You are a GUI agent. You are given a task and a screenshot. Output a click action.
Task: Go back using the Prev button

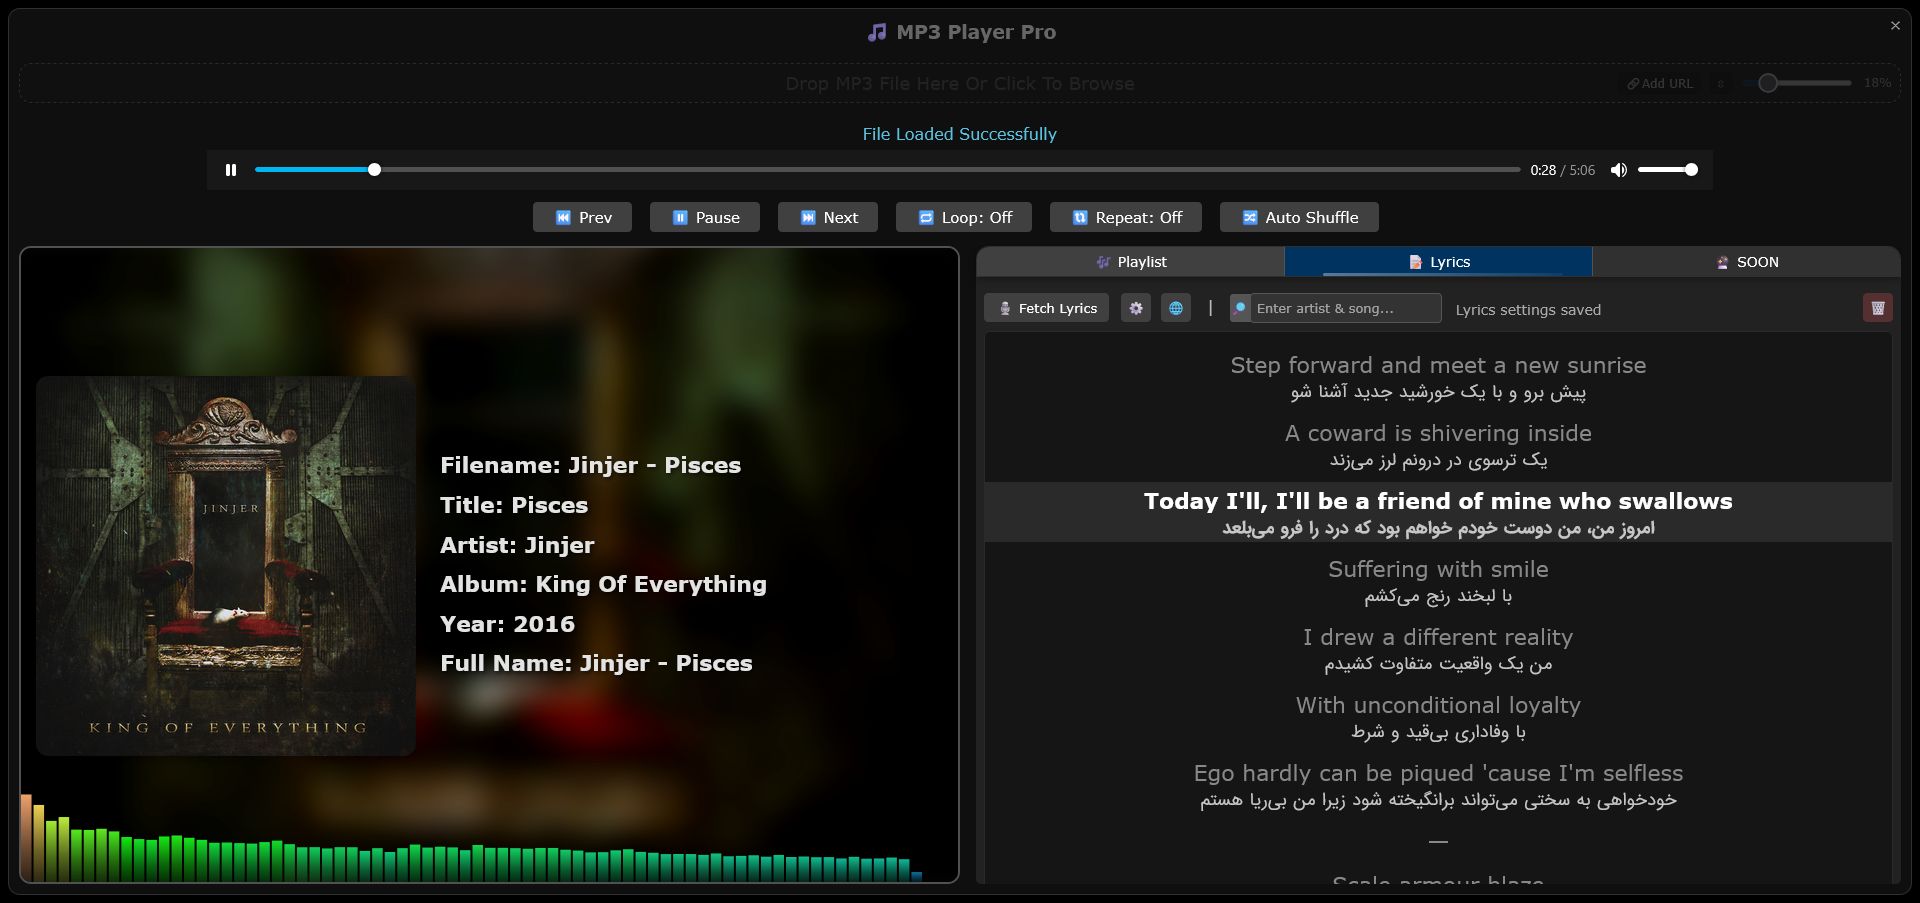click(582, 217)
